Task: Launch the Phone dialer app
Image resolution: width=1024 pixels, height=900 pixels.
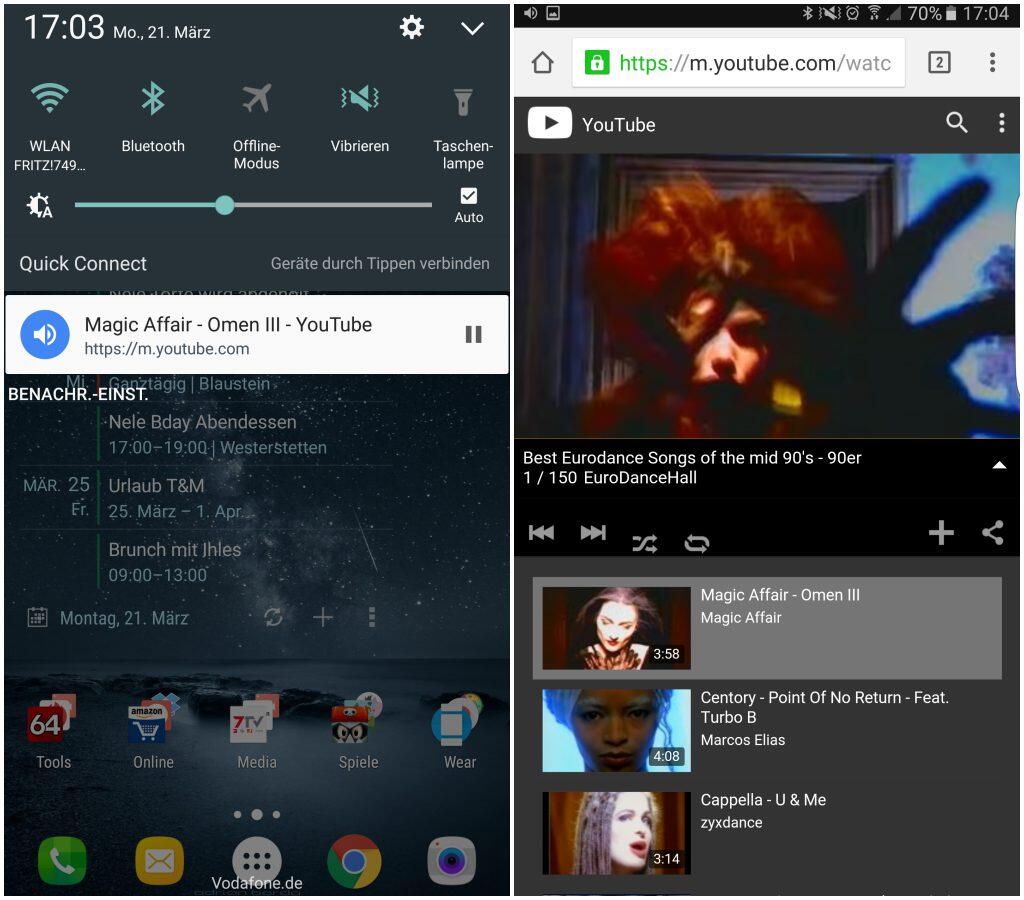Action: click(x=62, y=861)
